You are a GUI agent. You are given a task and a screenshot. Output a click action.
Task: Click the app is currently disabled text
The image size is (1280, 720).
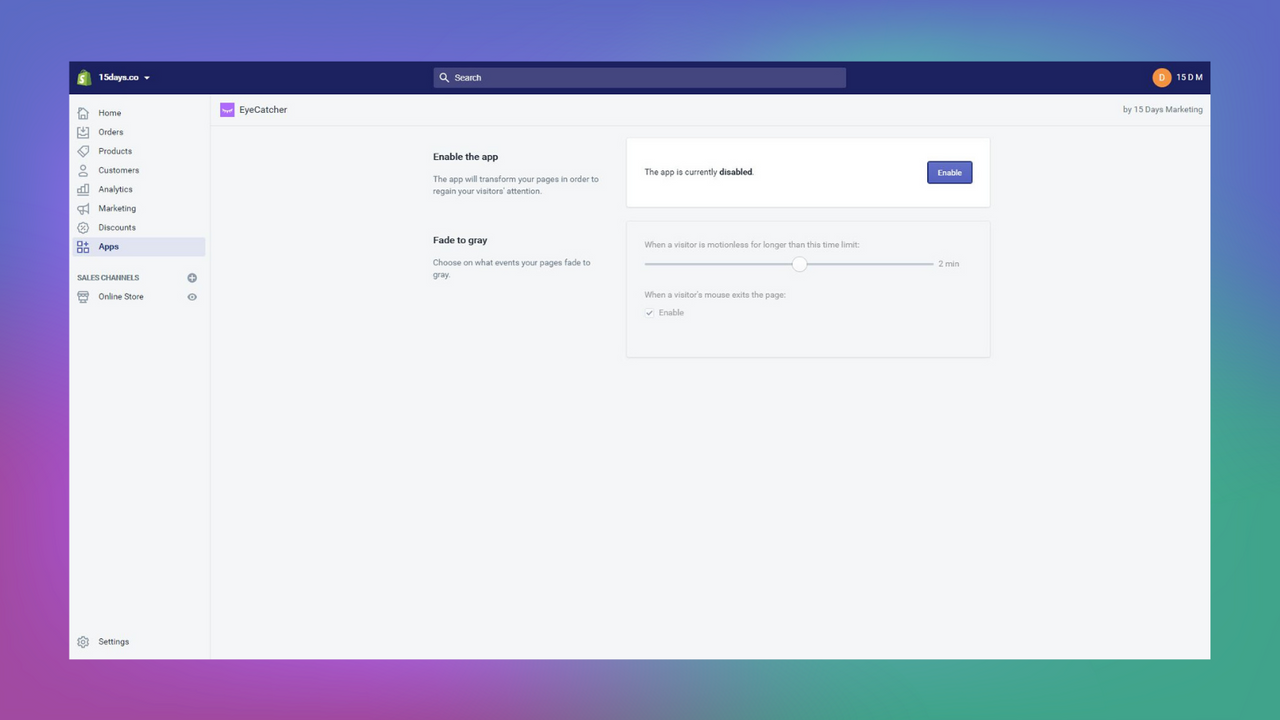[699, 172]
